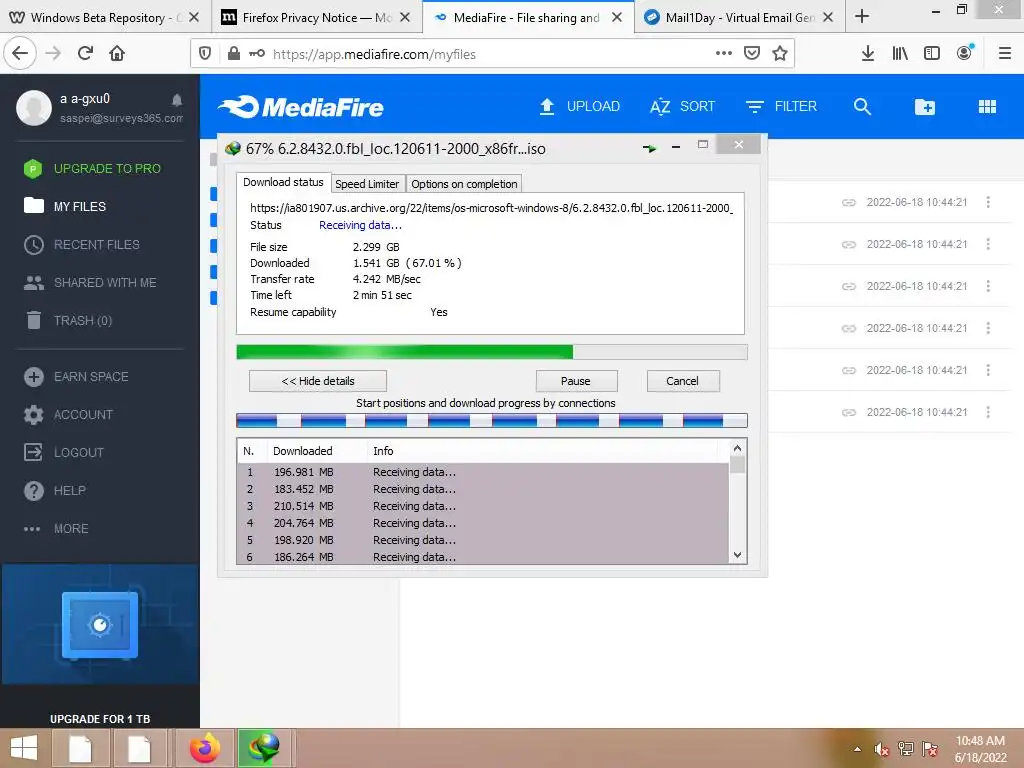Click Upgrade to Pro link

[107, 168]
